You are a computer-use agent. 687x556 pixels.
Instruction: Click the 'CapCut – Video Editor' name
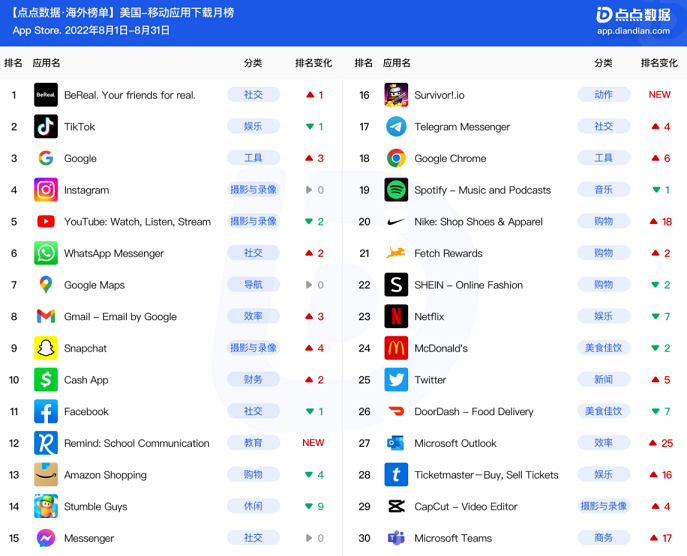466,506
